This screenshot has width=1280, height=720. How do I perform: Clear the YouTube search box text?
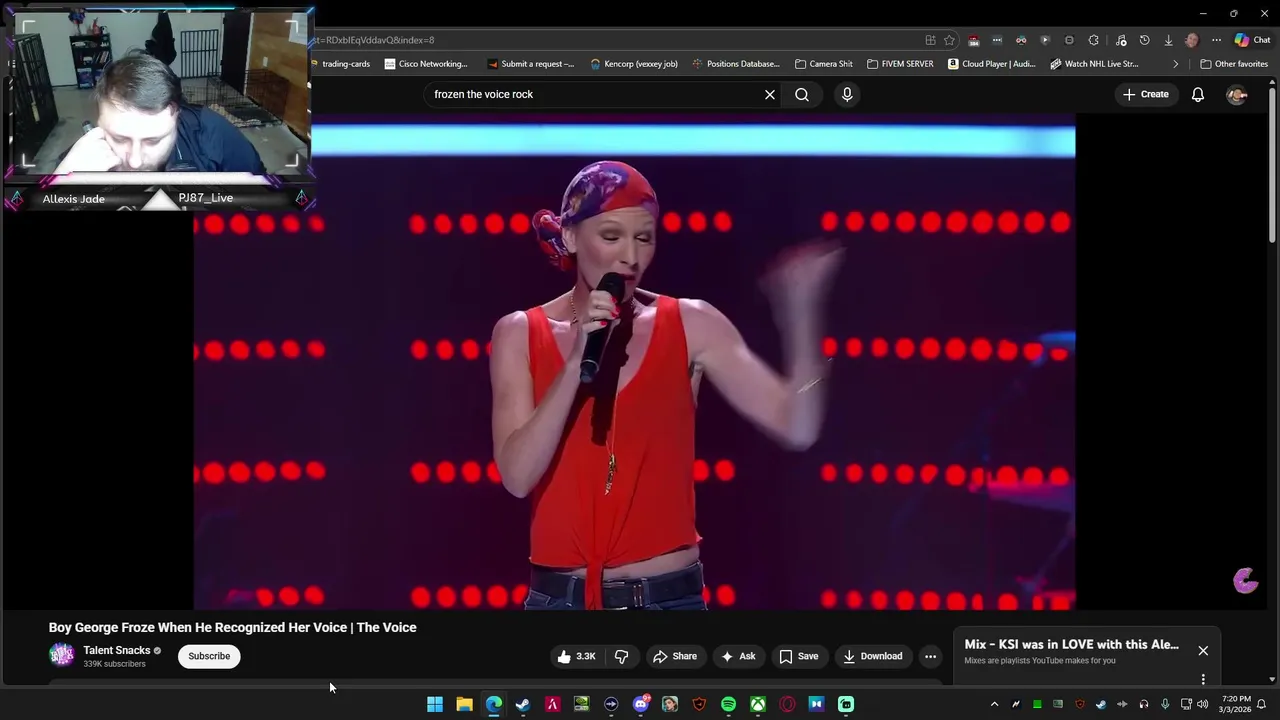pyautogui.click(x=770, y=94)
